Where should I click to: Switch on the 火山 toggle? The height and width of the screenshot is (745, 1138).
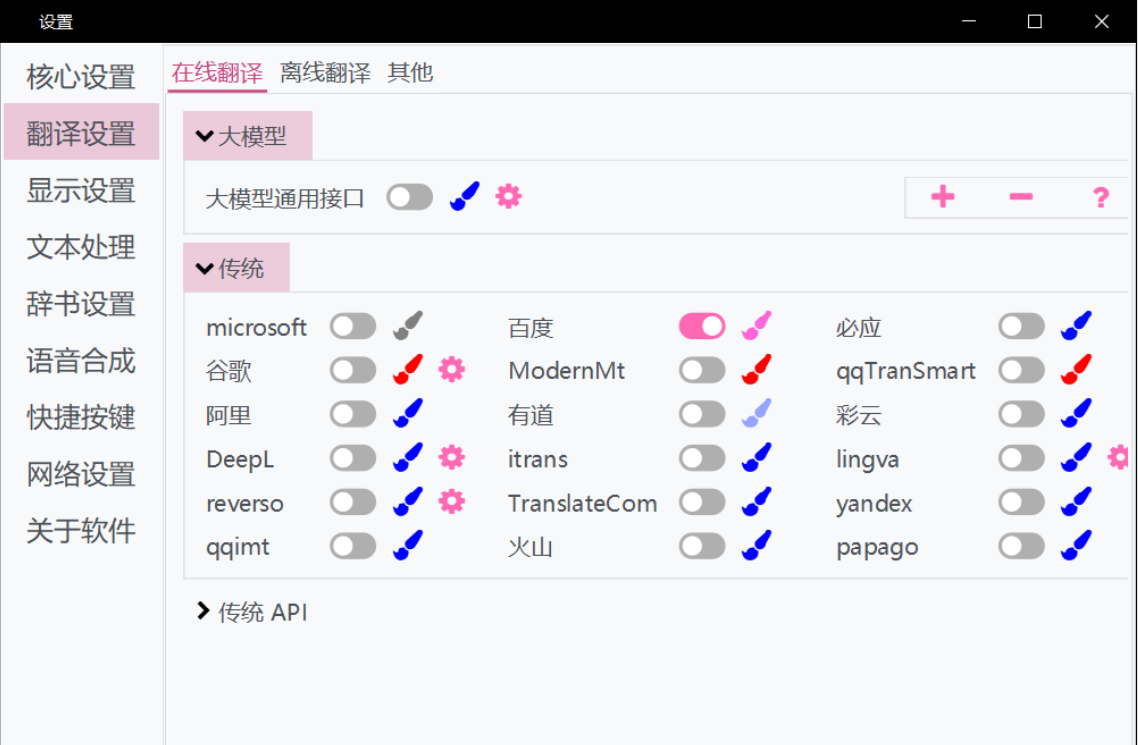point(702,546)
